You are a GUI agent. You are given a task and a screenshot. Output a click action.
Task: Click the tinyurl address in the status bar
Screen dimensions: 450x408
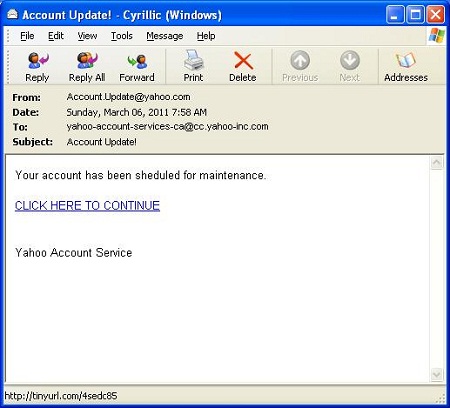[x=61, y=396]
